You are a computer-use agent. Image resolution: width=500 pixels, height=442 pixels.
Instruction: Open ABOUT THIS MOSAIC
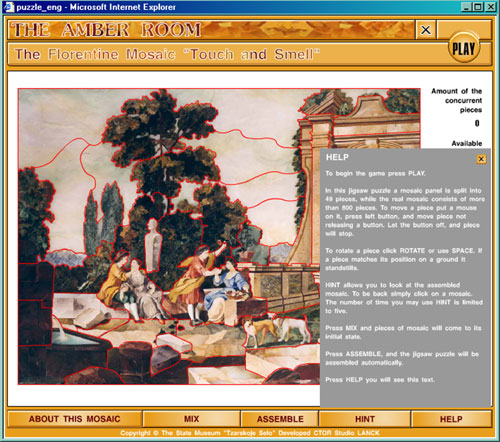click(74, 419)
